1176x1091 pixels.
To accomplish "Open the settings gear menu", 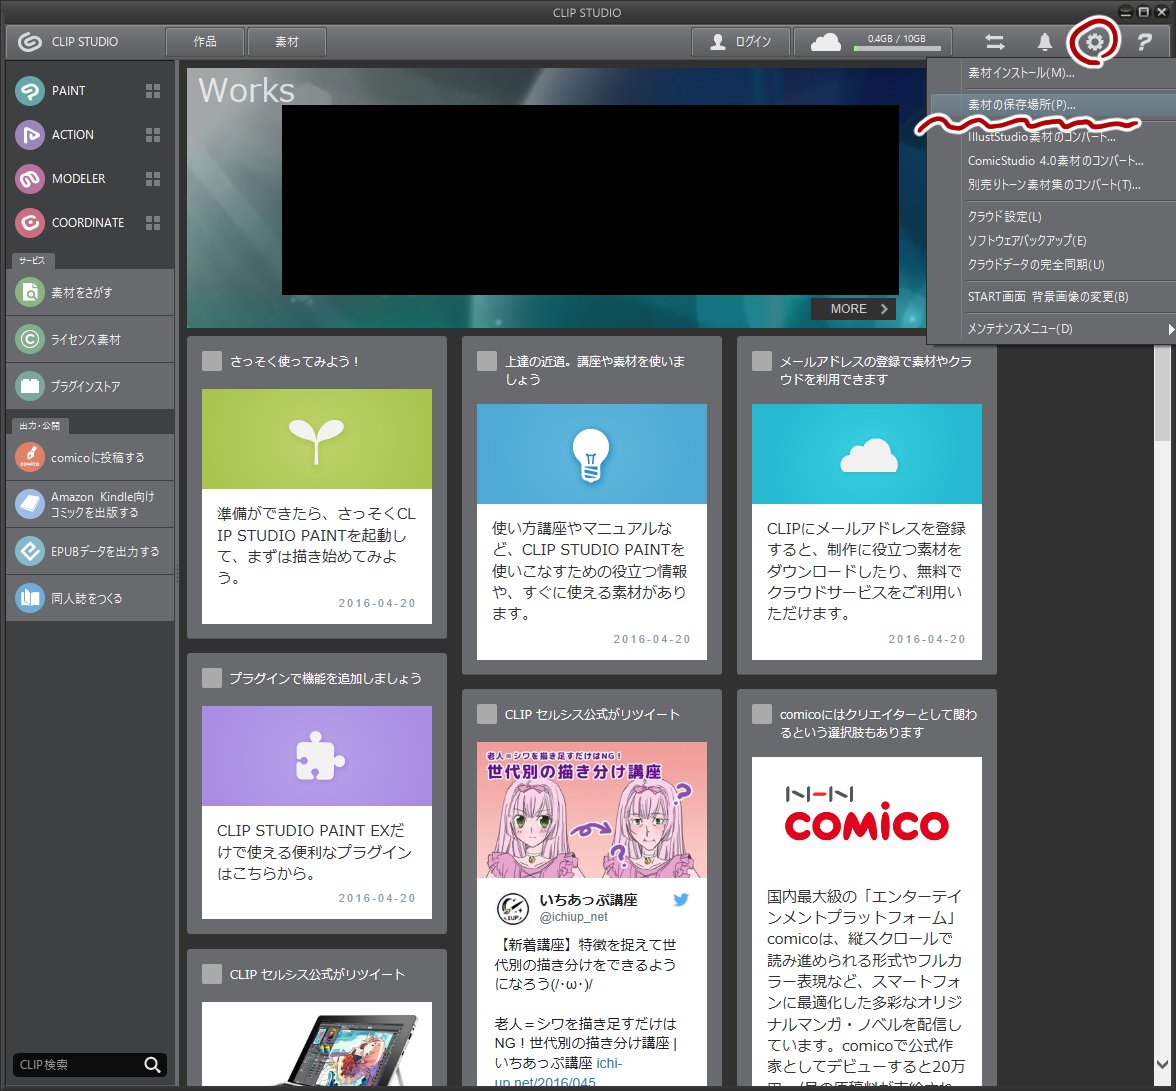I will pyautogui.click(x=1094, y=42).
